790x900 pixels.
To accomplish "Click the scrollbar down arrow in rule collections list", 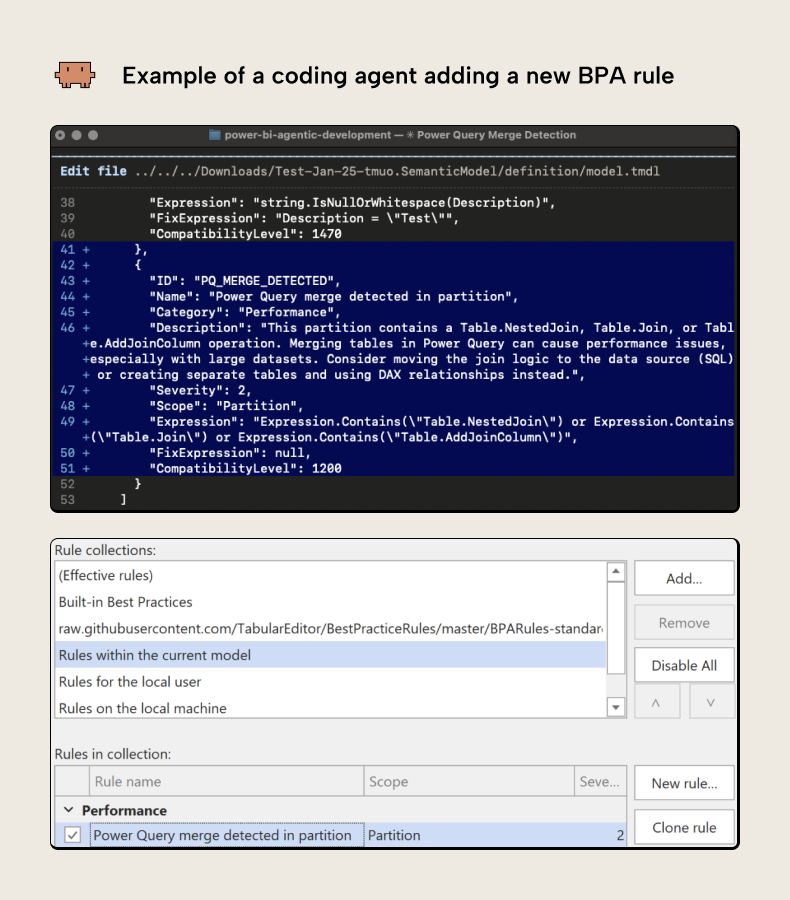I will click(616, 707).
